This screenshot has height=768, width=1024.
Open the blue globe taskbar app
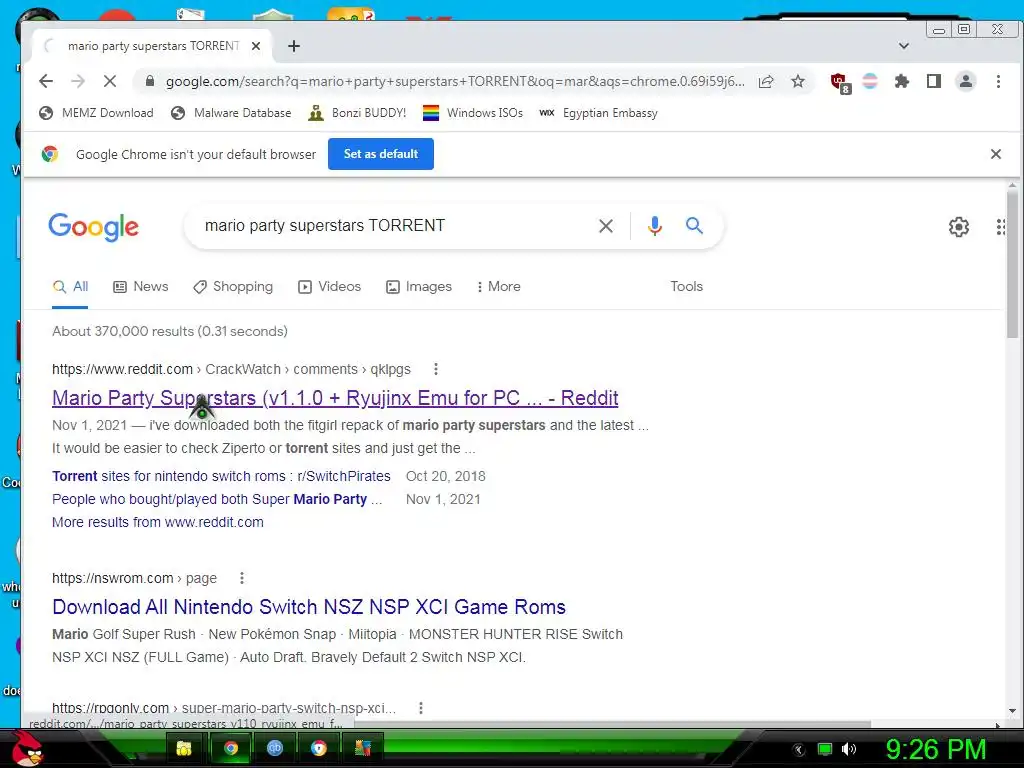click(274, 748)
